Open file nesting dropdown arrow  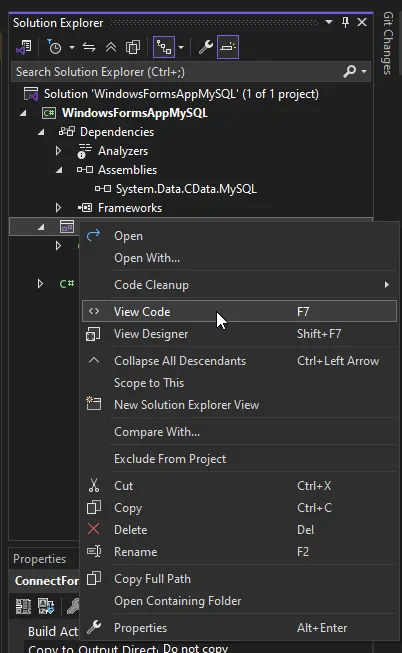click(x=181, y=47)
